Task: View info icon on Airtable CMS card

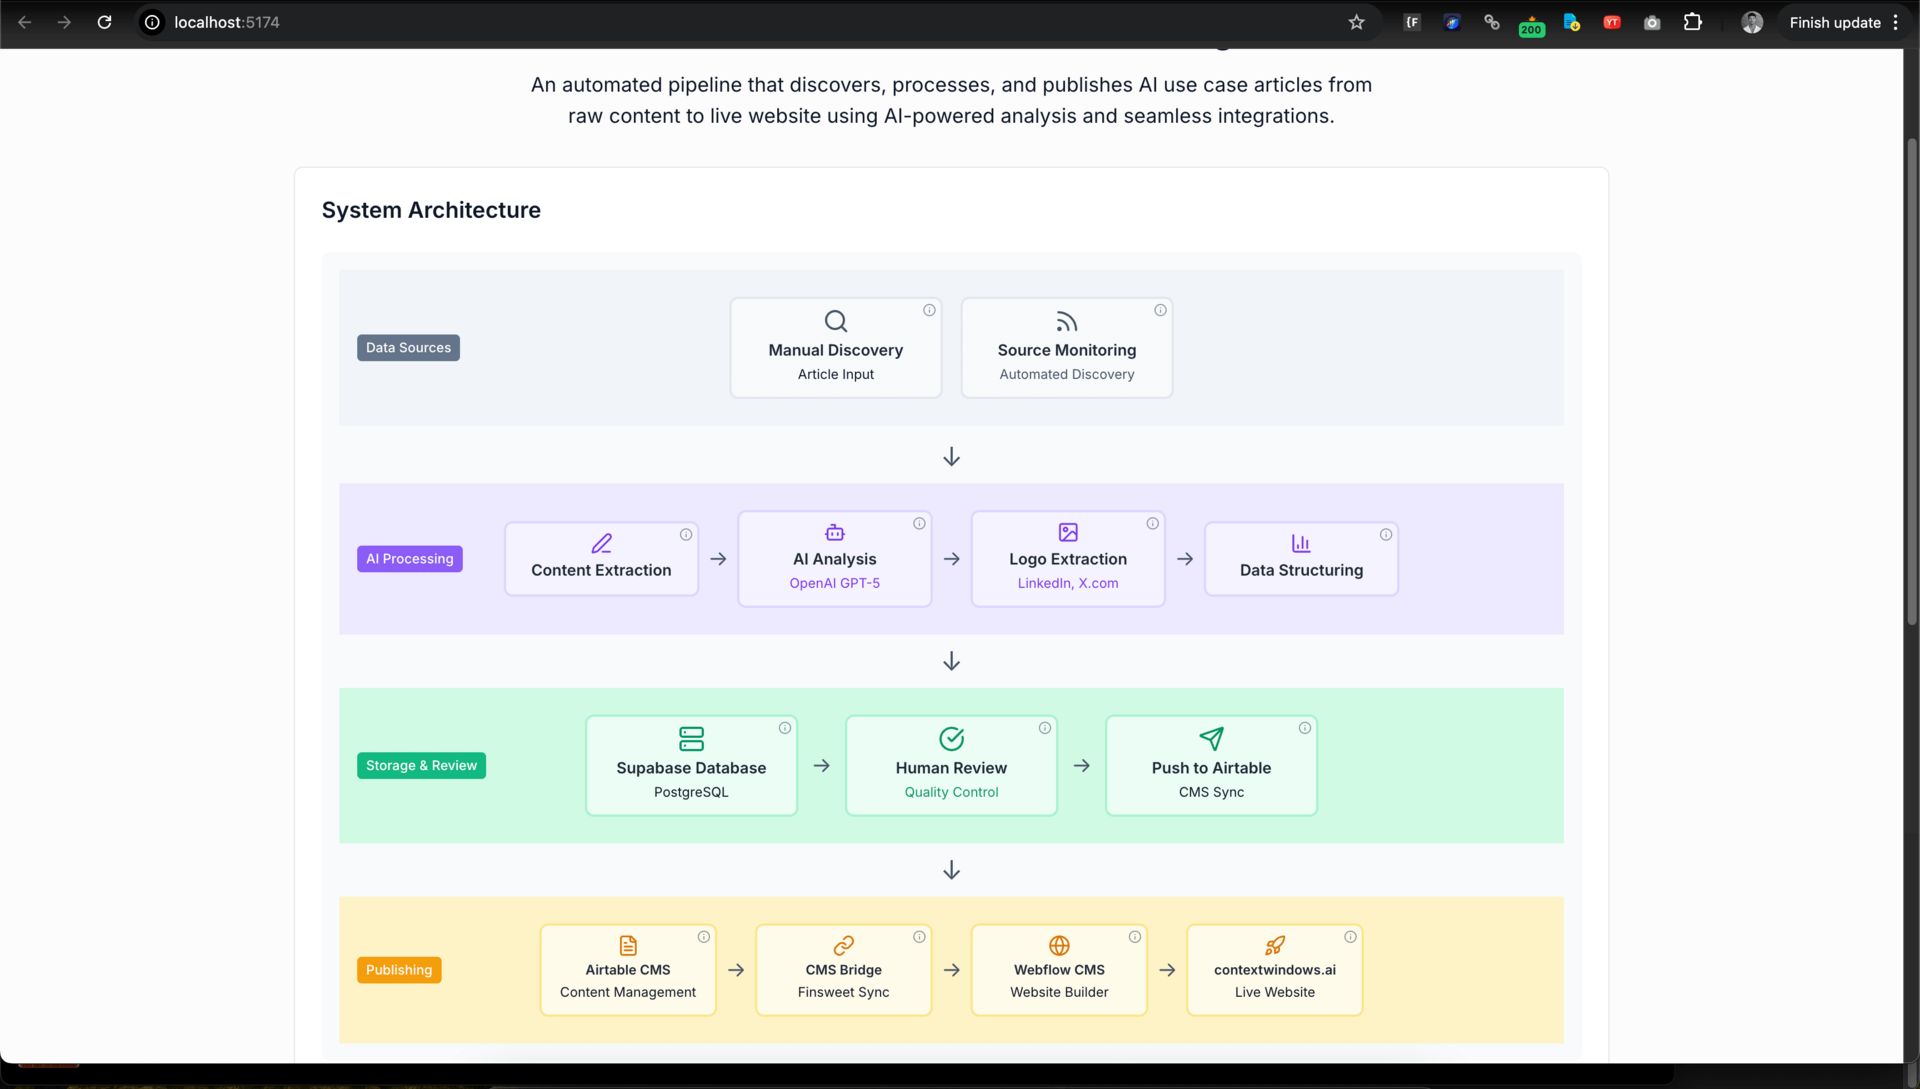Action: 704,937
